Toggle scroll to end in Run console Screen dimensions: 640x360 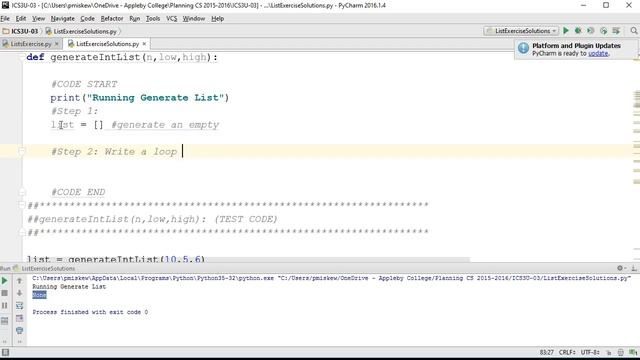(19, 318)
